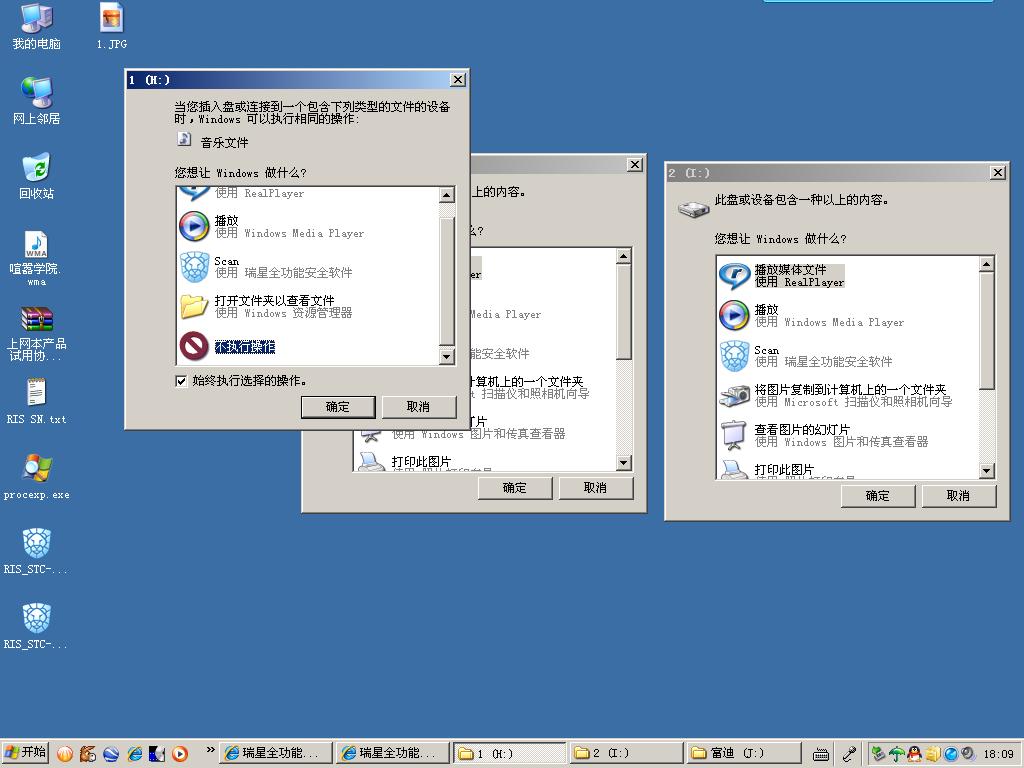Viewport: 1024px width, 768px height.
Task: Click scroll-down arrow in 2 (I:) list
Action: tap(987, 471)
